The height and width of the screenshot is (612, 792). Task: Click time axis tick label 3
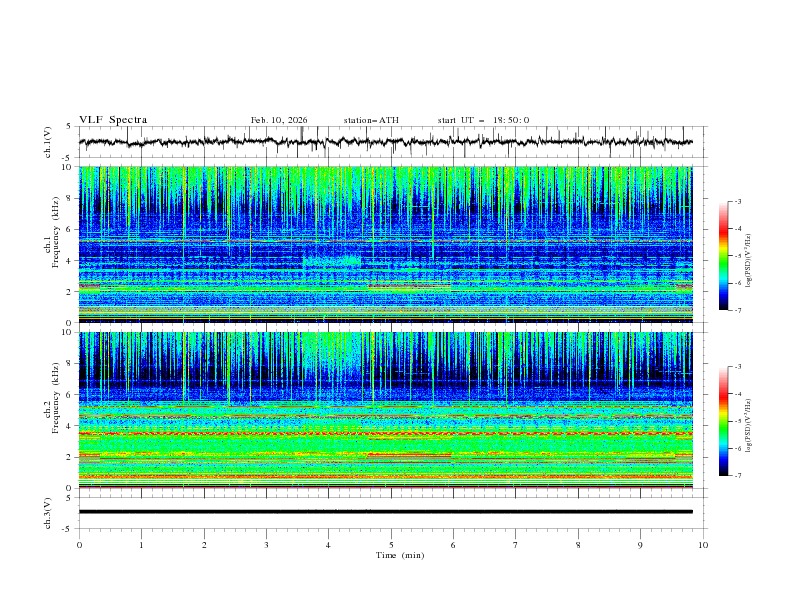(266, 545)
